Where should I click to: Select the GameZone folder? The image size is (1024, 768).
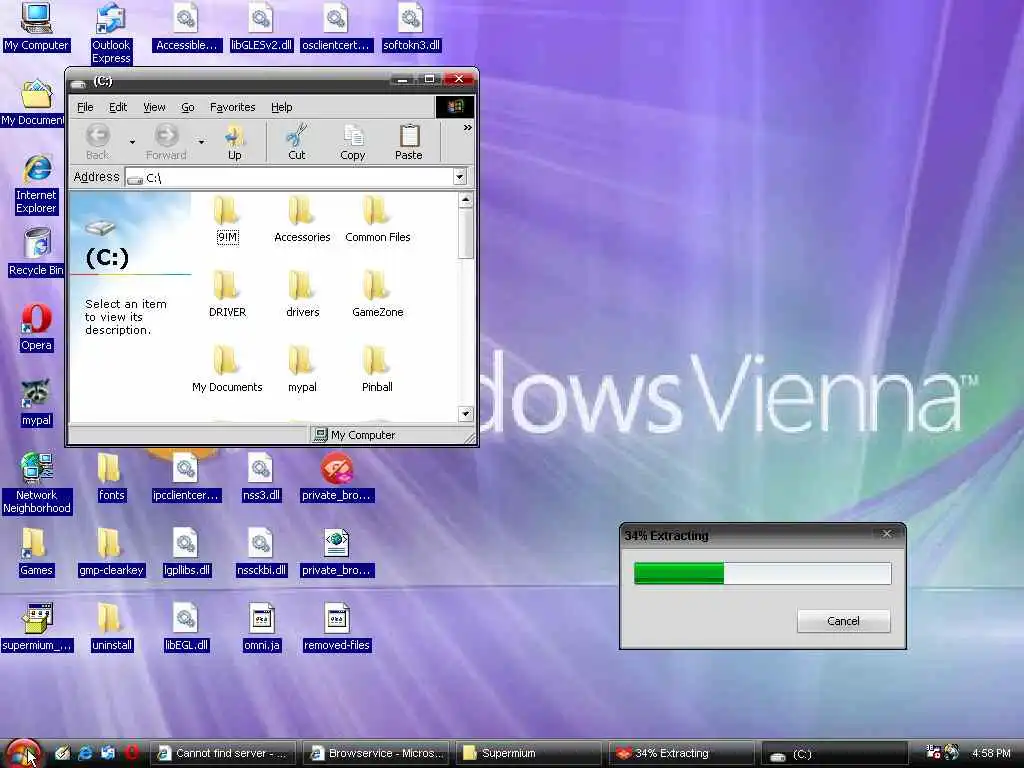pos(377,295)
